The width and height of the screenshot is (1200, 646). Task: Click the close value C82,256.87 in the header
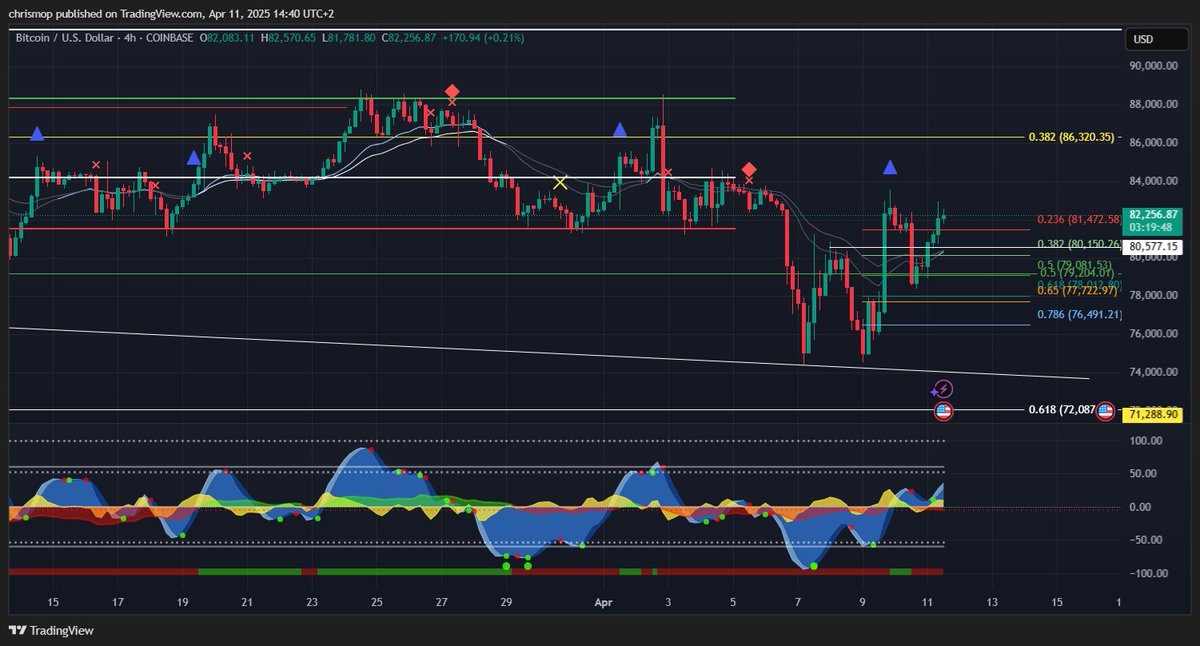click(x=410, y=38)
